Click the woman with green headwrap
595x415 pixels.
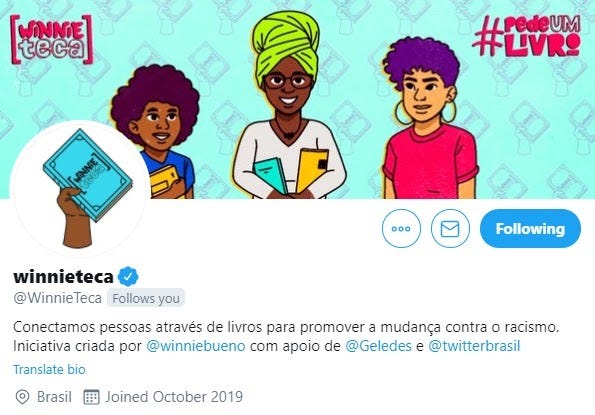click(288, 106)
